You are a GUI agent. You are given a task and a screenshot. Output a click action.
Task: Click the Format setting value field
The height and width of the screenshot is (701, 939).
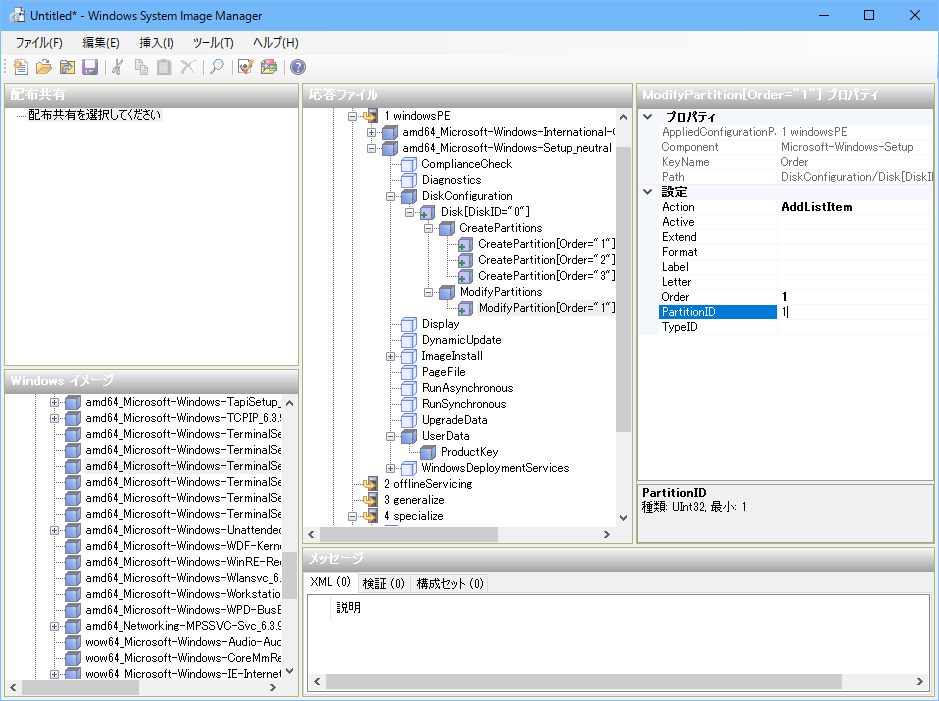855,252
